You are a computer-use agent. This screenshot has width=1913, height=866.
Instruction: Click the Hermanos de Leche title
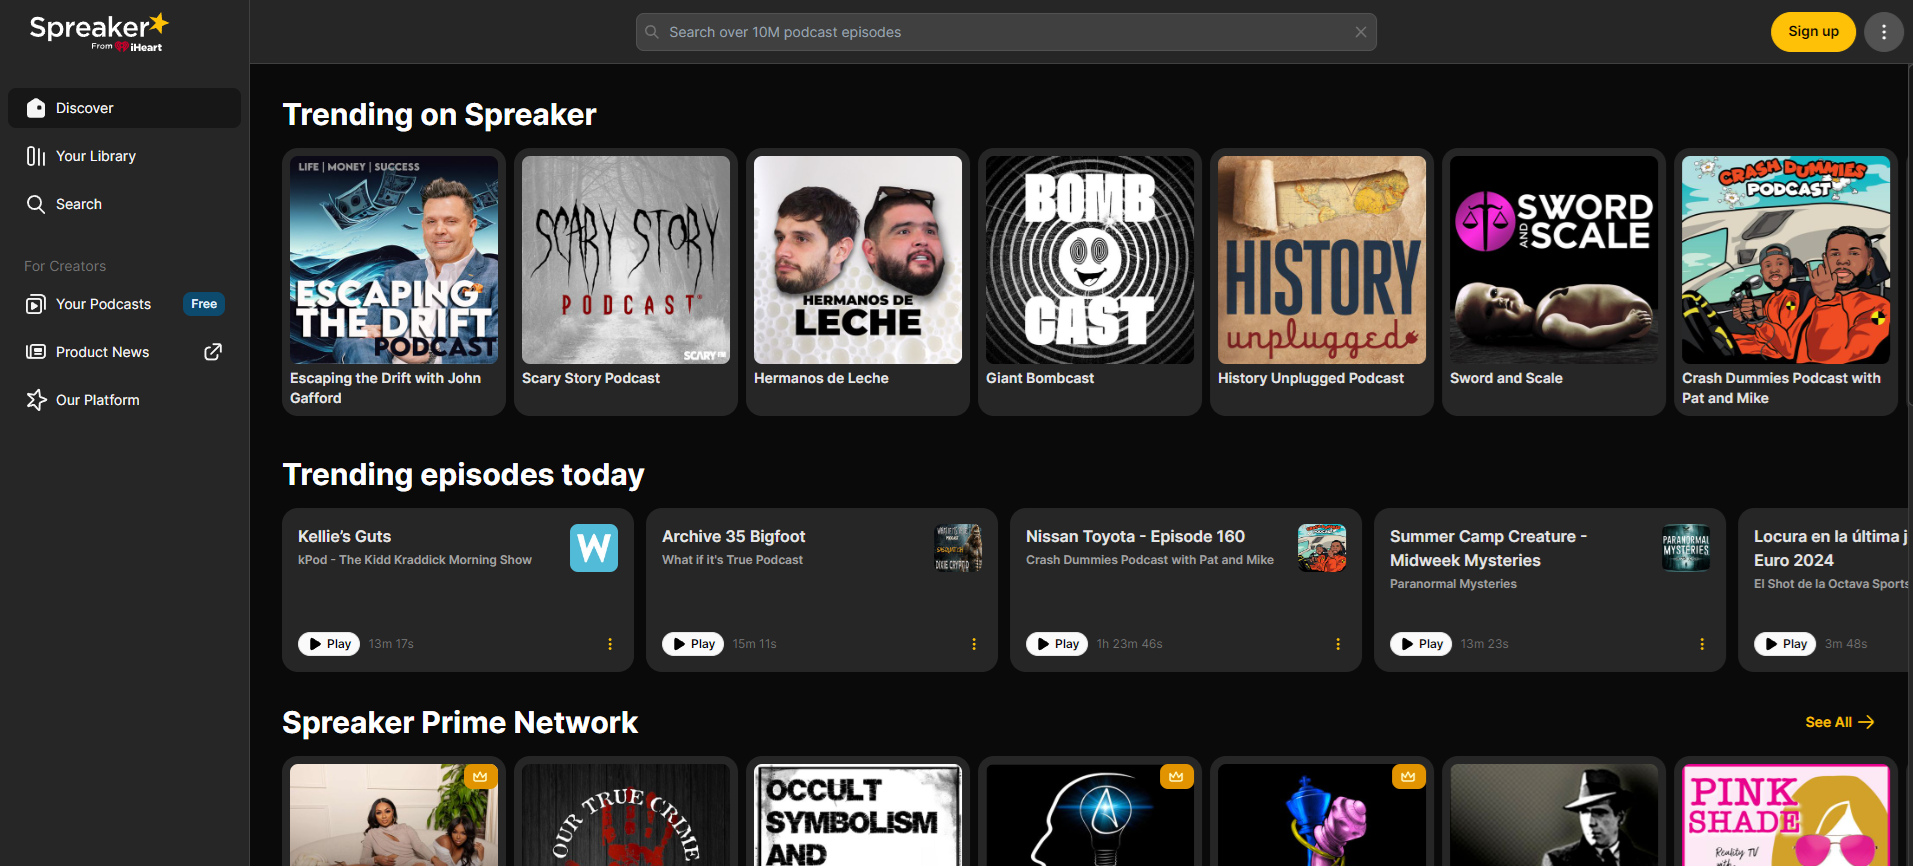(x=821, y=378)
